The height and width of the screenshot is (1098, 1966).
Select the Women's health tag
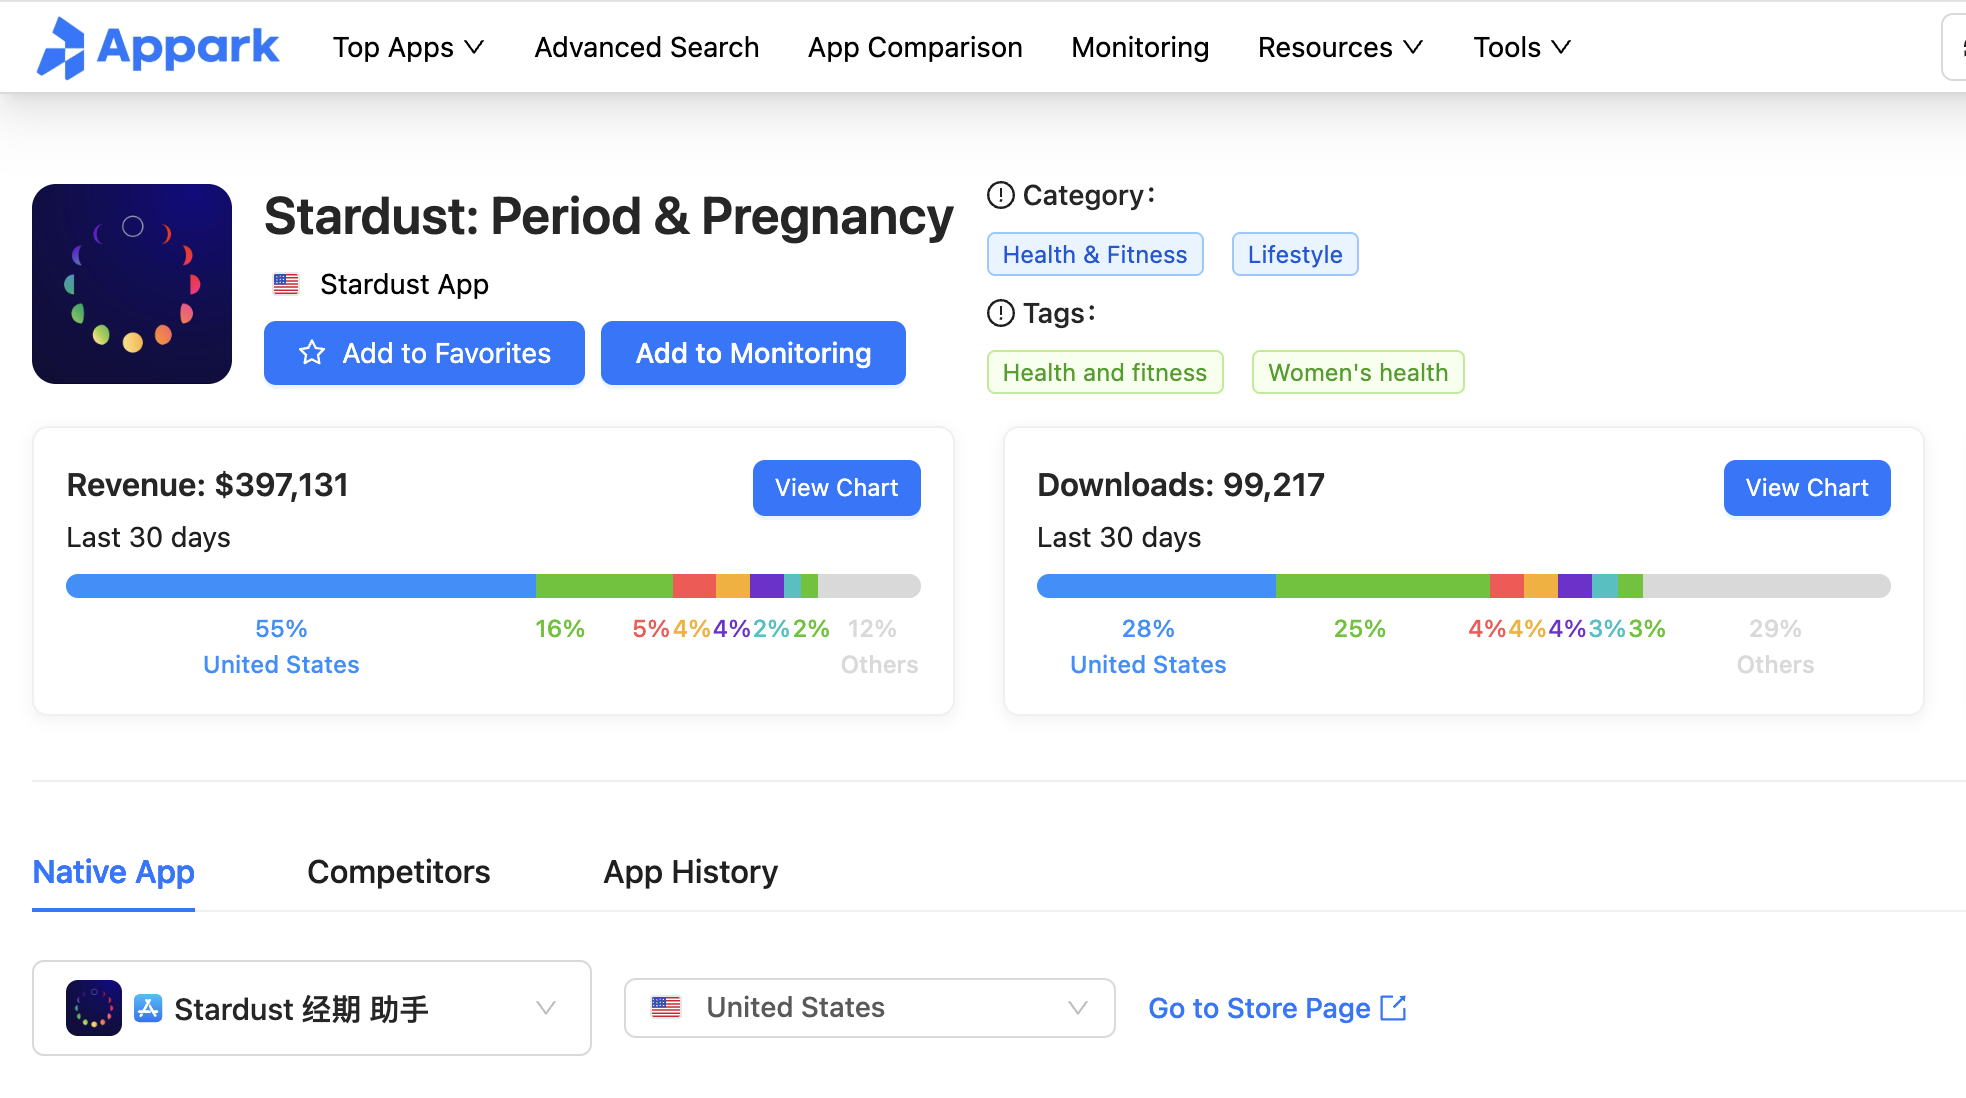[1357, 372]
